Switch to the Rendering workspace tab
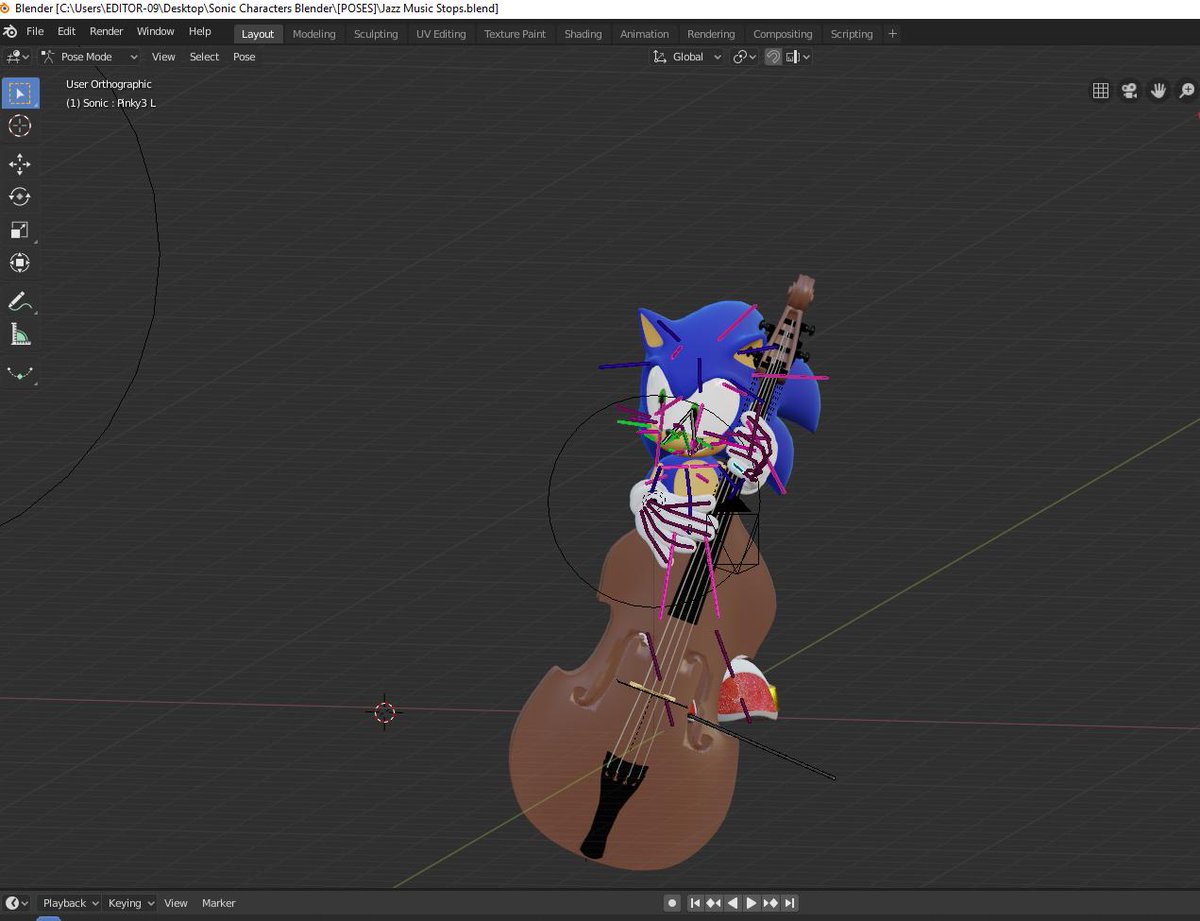Screen dimensions: 1200x921 pyautogui.click(x=711, y=34)
